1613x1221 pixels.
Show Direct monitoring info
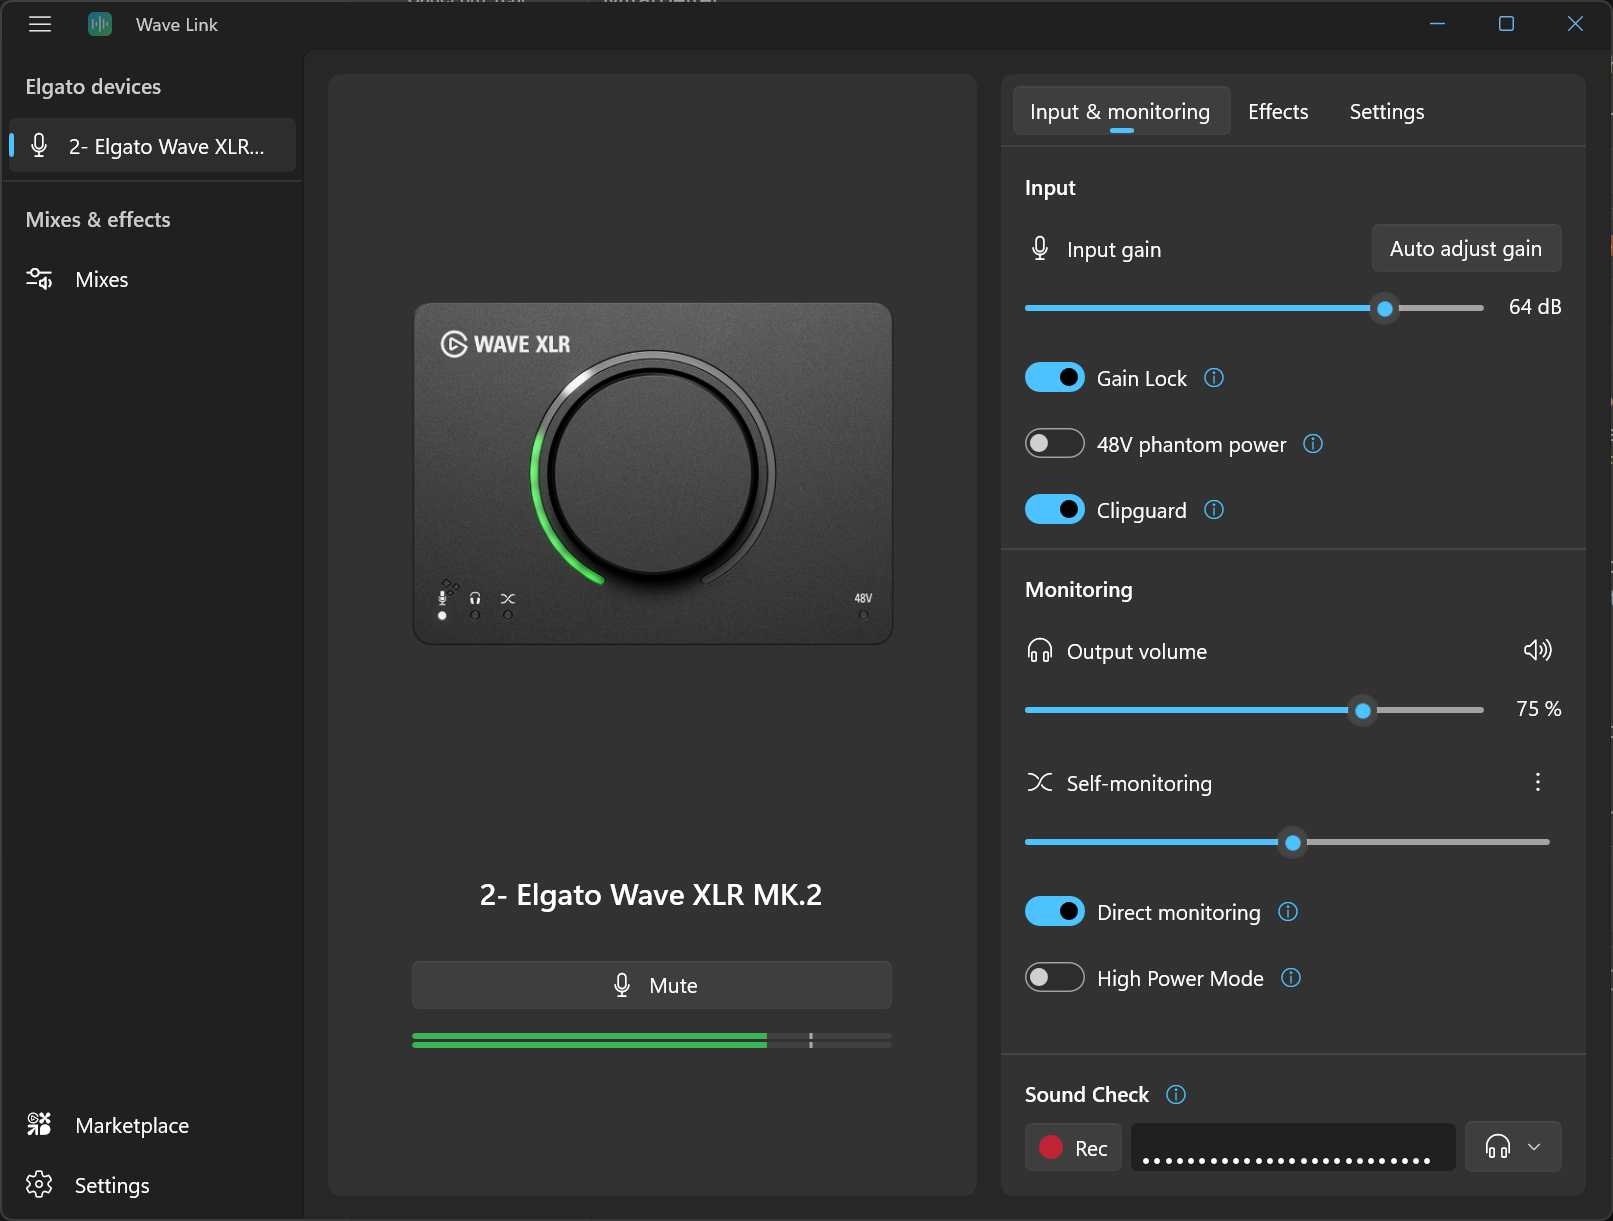click(1288, 912)
